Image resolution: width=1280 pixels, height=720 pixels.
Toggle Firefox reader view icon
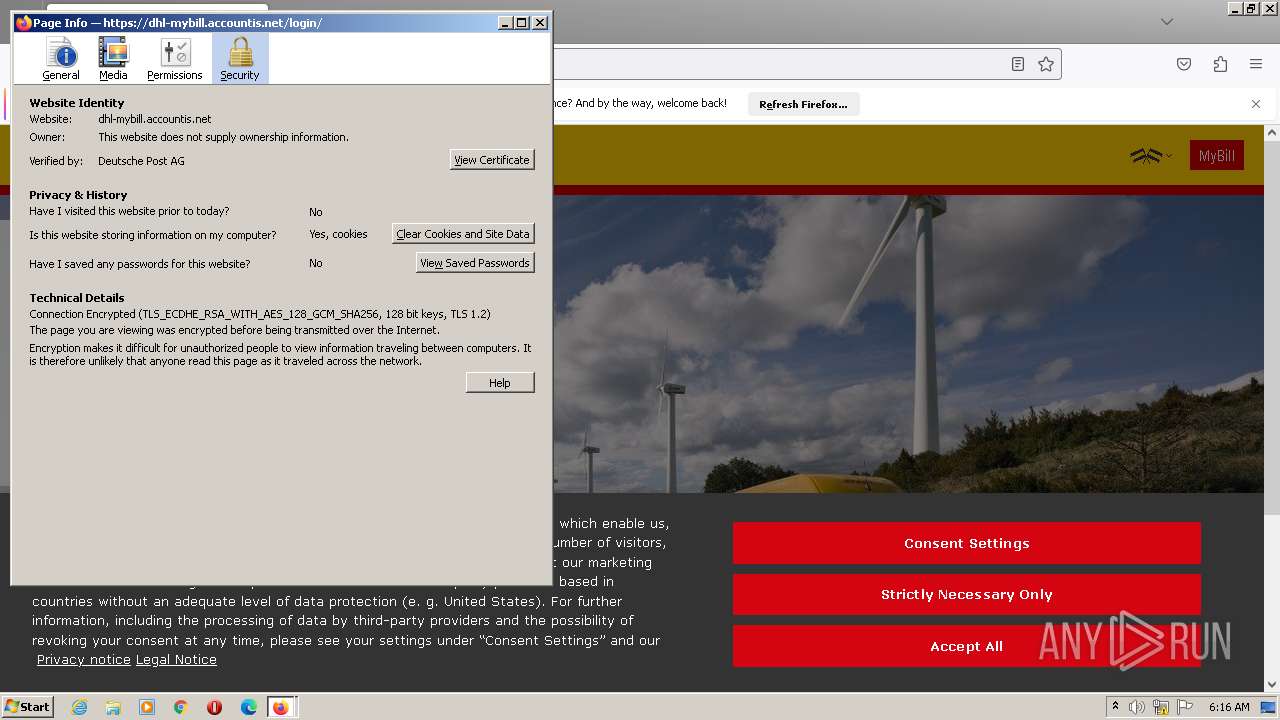click(x=1018, y=64)
